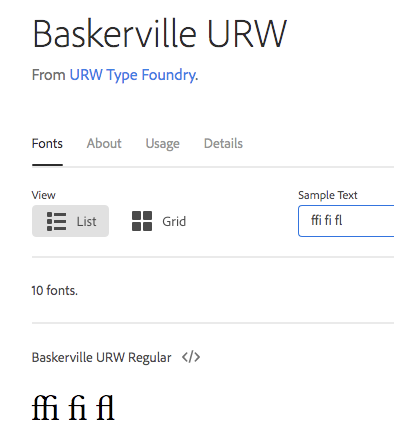Click the Baskerville URW page heading

click(x=159, y=34)
